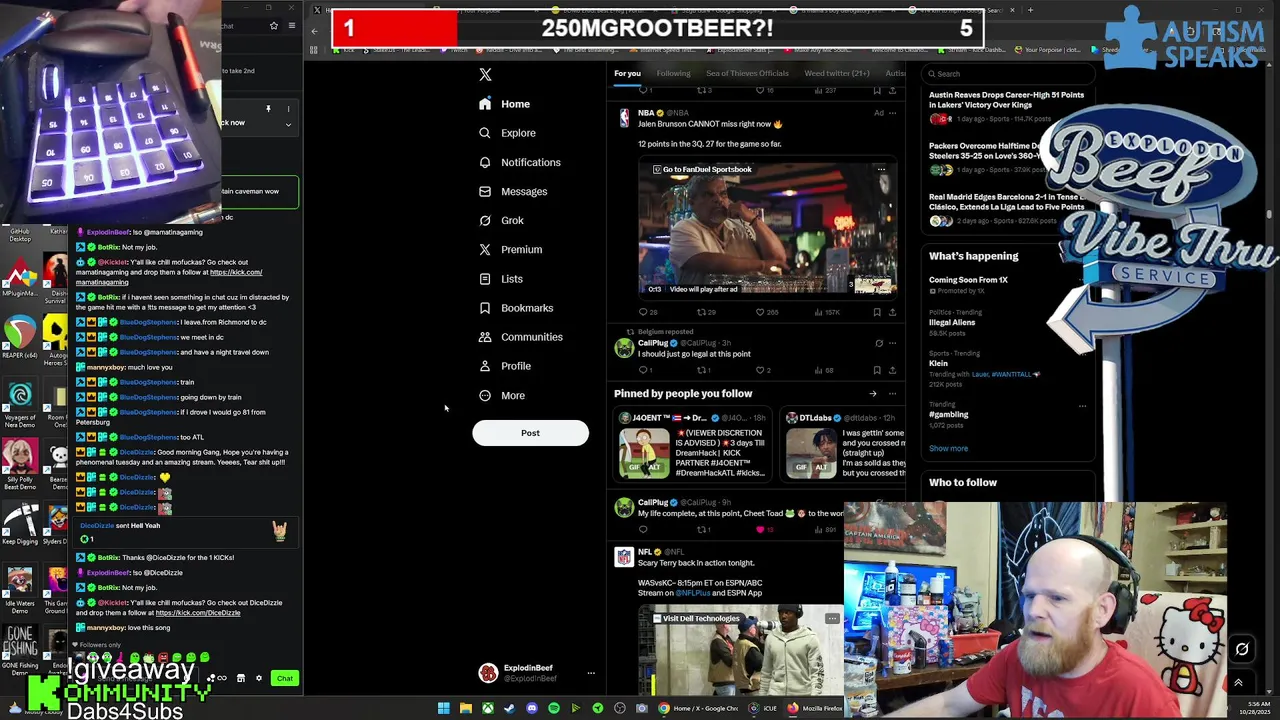1280x720 pixels.
Task: Click the X Search input field
Action: (1008, 73)
